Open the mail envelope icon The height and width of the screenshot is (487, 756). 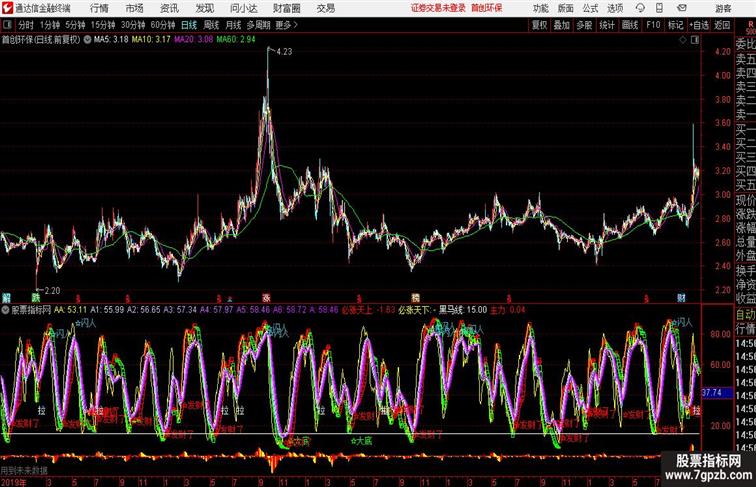pos(682,8)
